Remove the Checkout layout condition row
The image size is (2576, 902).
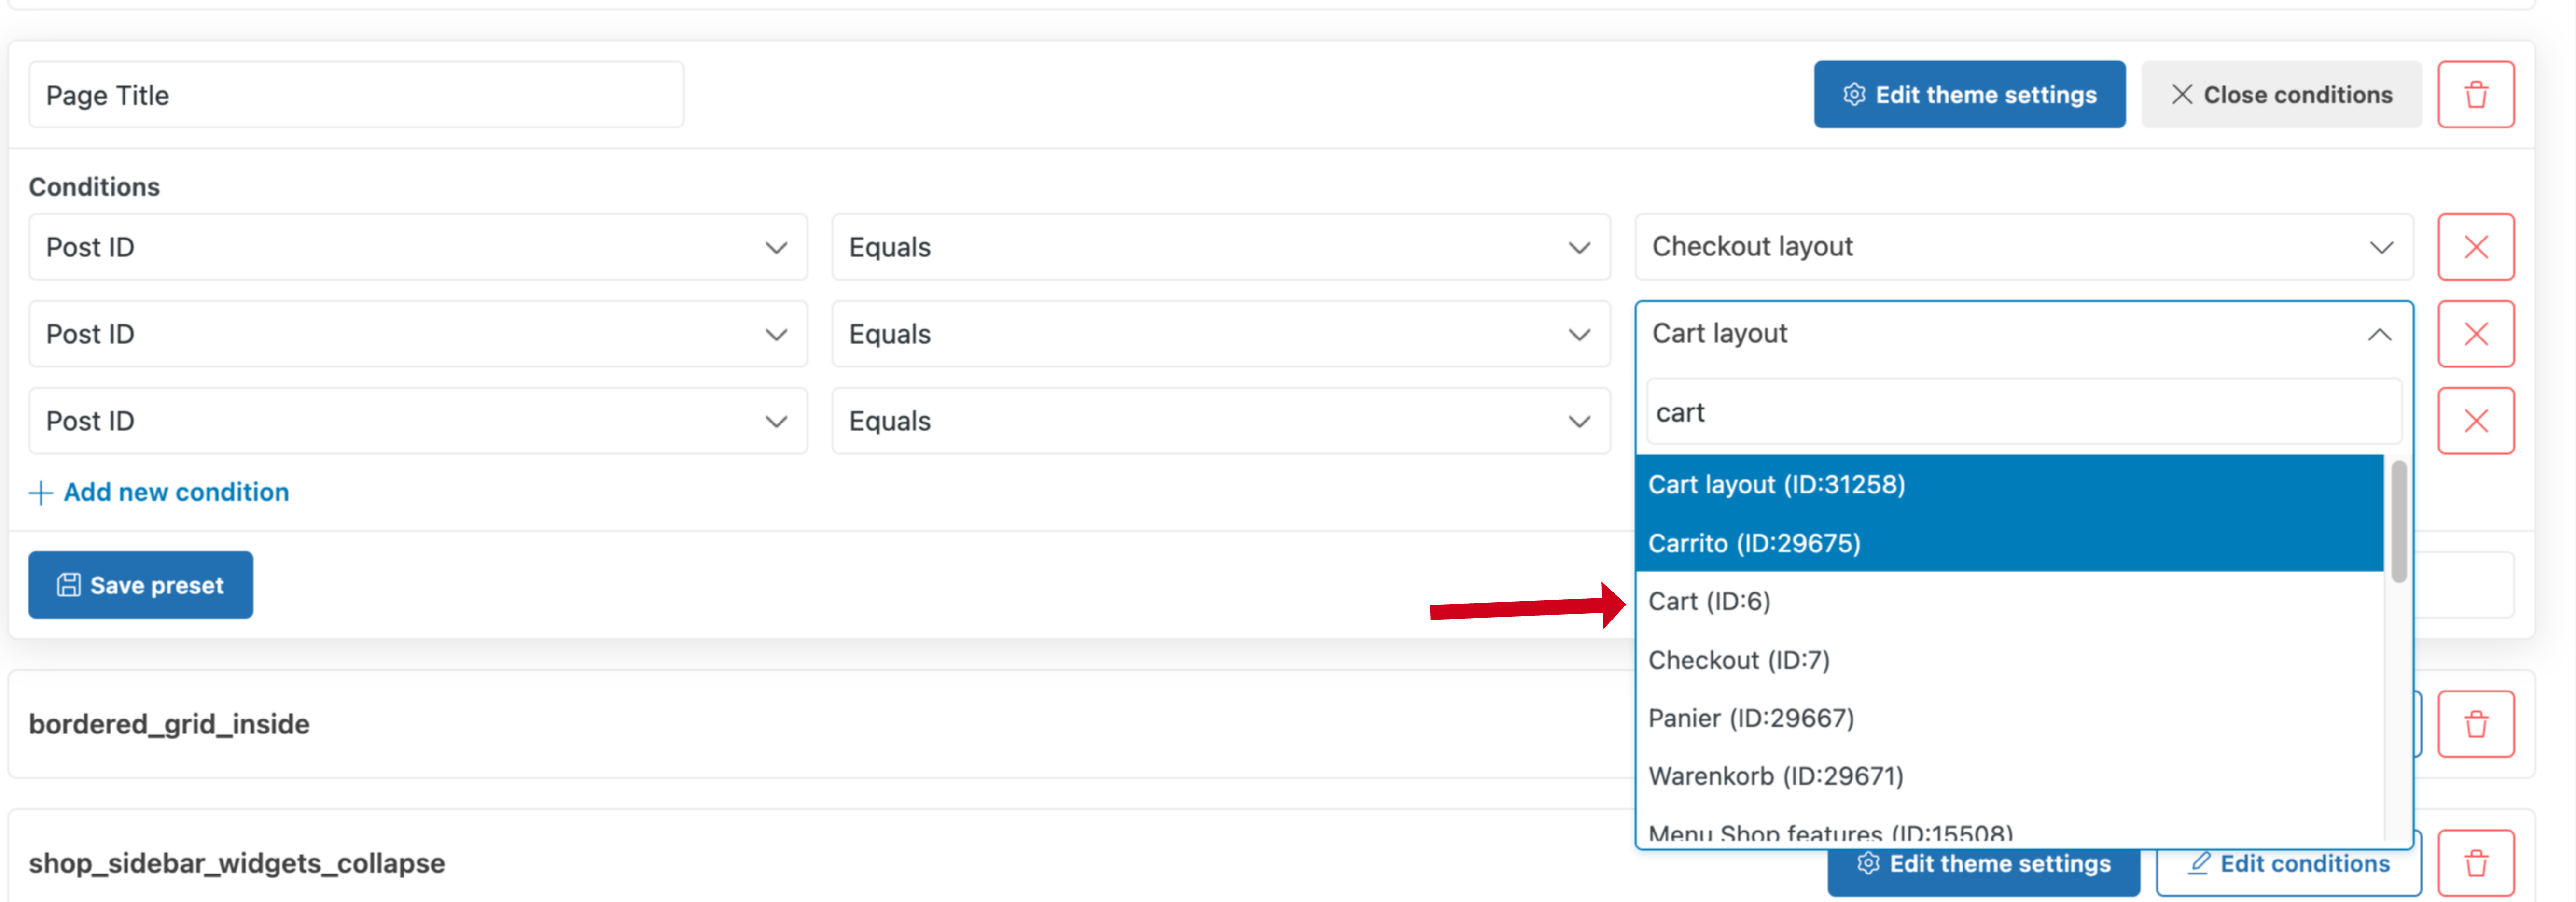pyautogui.click(x=2475, y=247)
